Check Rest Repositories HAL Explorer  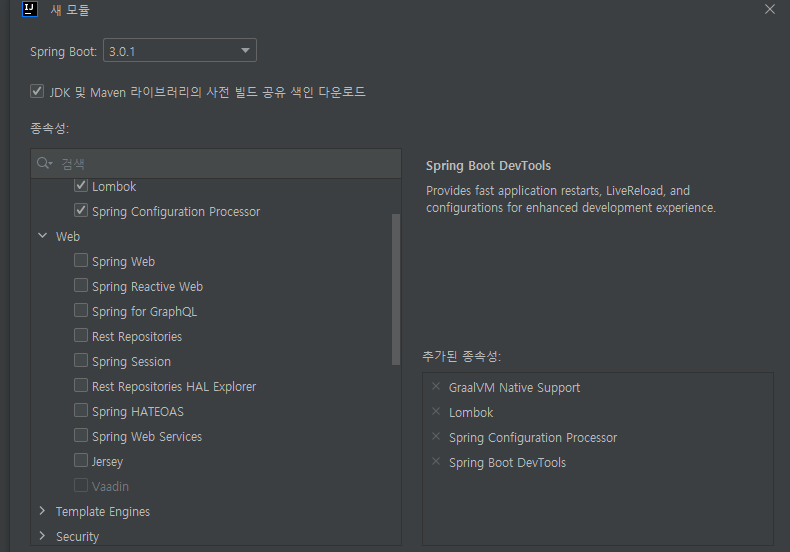click(x=81, y=385)
